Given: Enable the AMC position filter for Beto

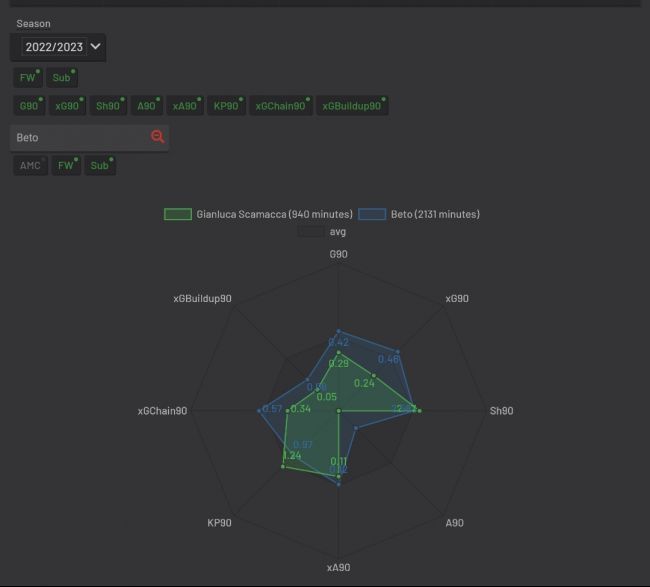Looking at the screenshot, I should pyautogui.click(x=30, y=165).
